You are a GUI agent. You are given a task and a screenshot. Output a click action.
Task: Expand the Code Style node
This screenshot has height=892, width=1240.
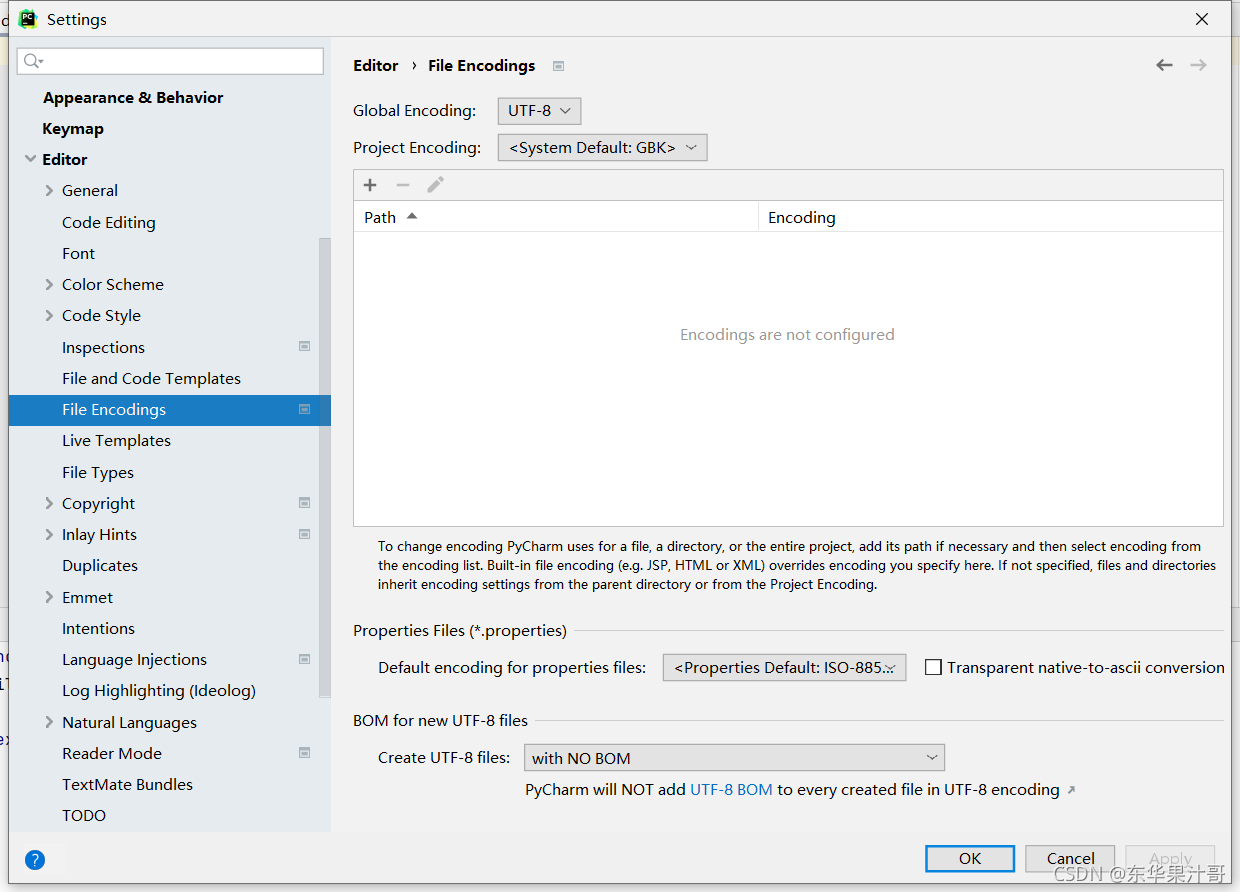49,315
